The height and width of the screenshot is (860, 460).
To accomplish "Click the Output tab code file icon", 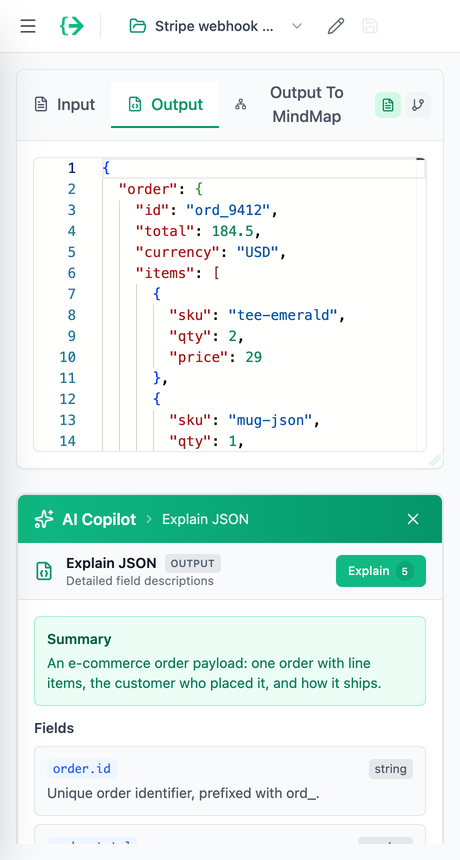I will [x=134, y=105].
